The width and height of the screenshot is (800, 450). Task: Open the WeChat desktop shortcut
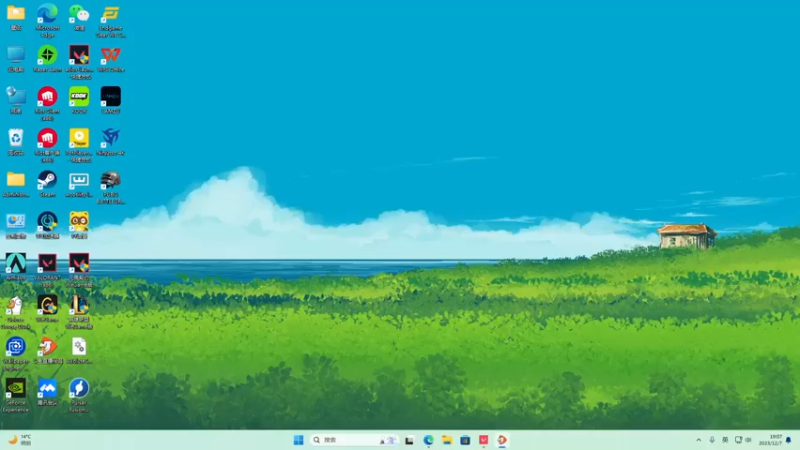click(79, 17)
